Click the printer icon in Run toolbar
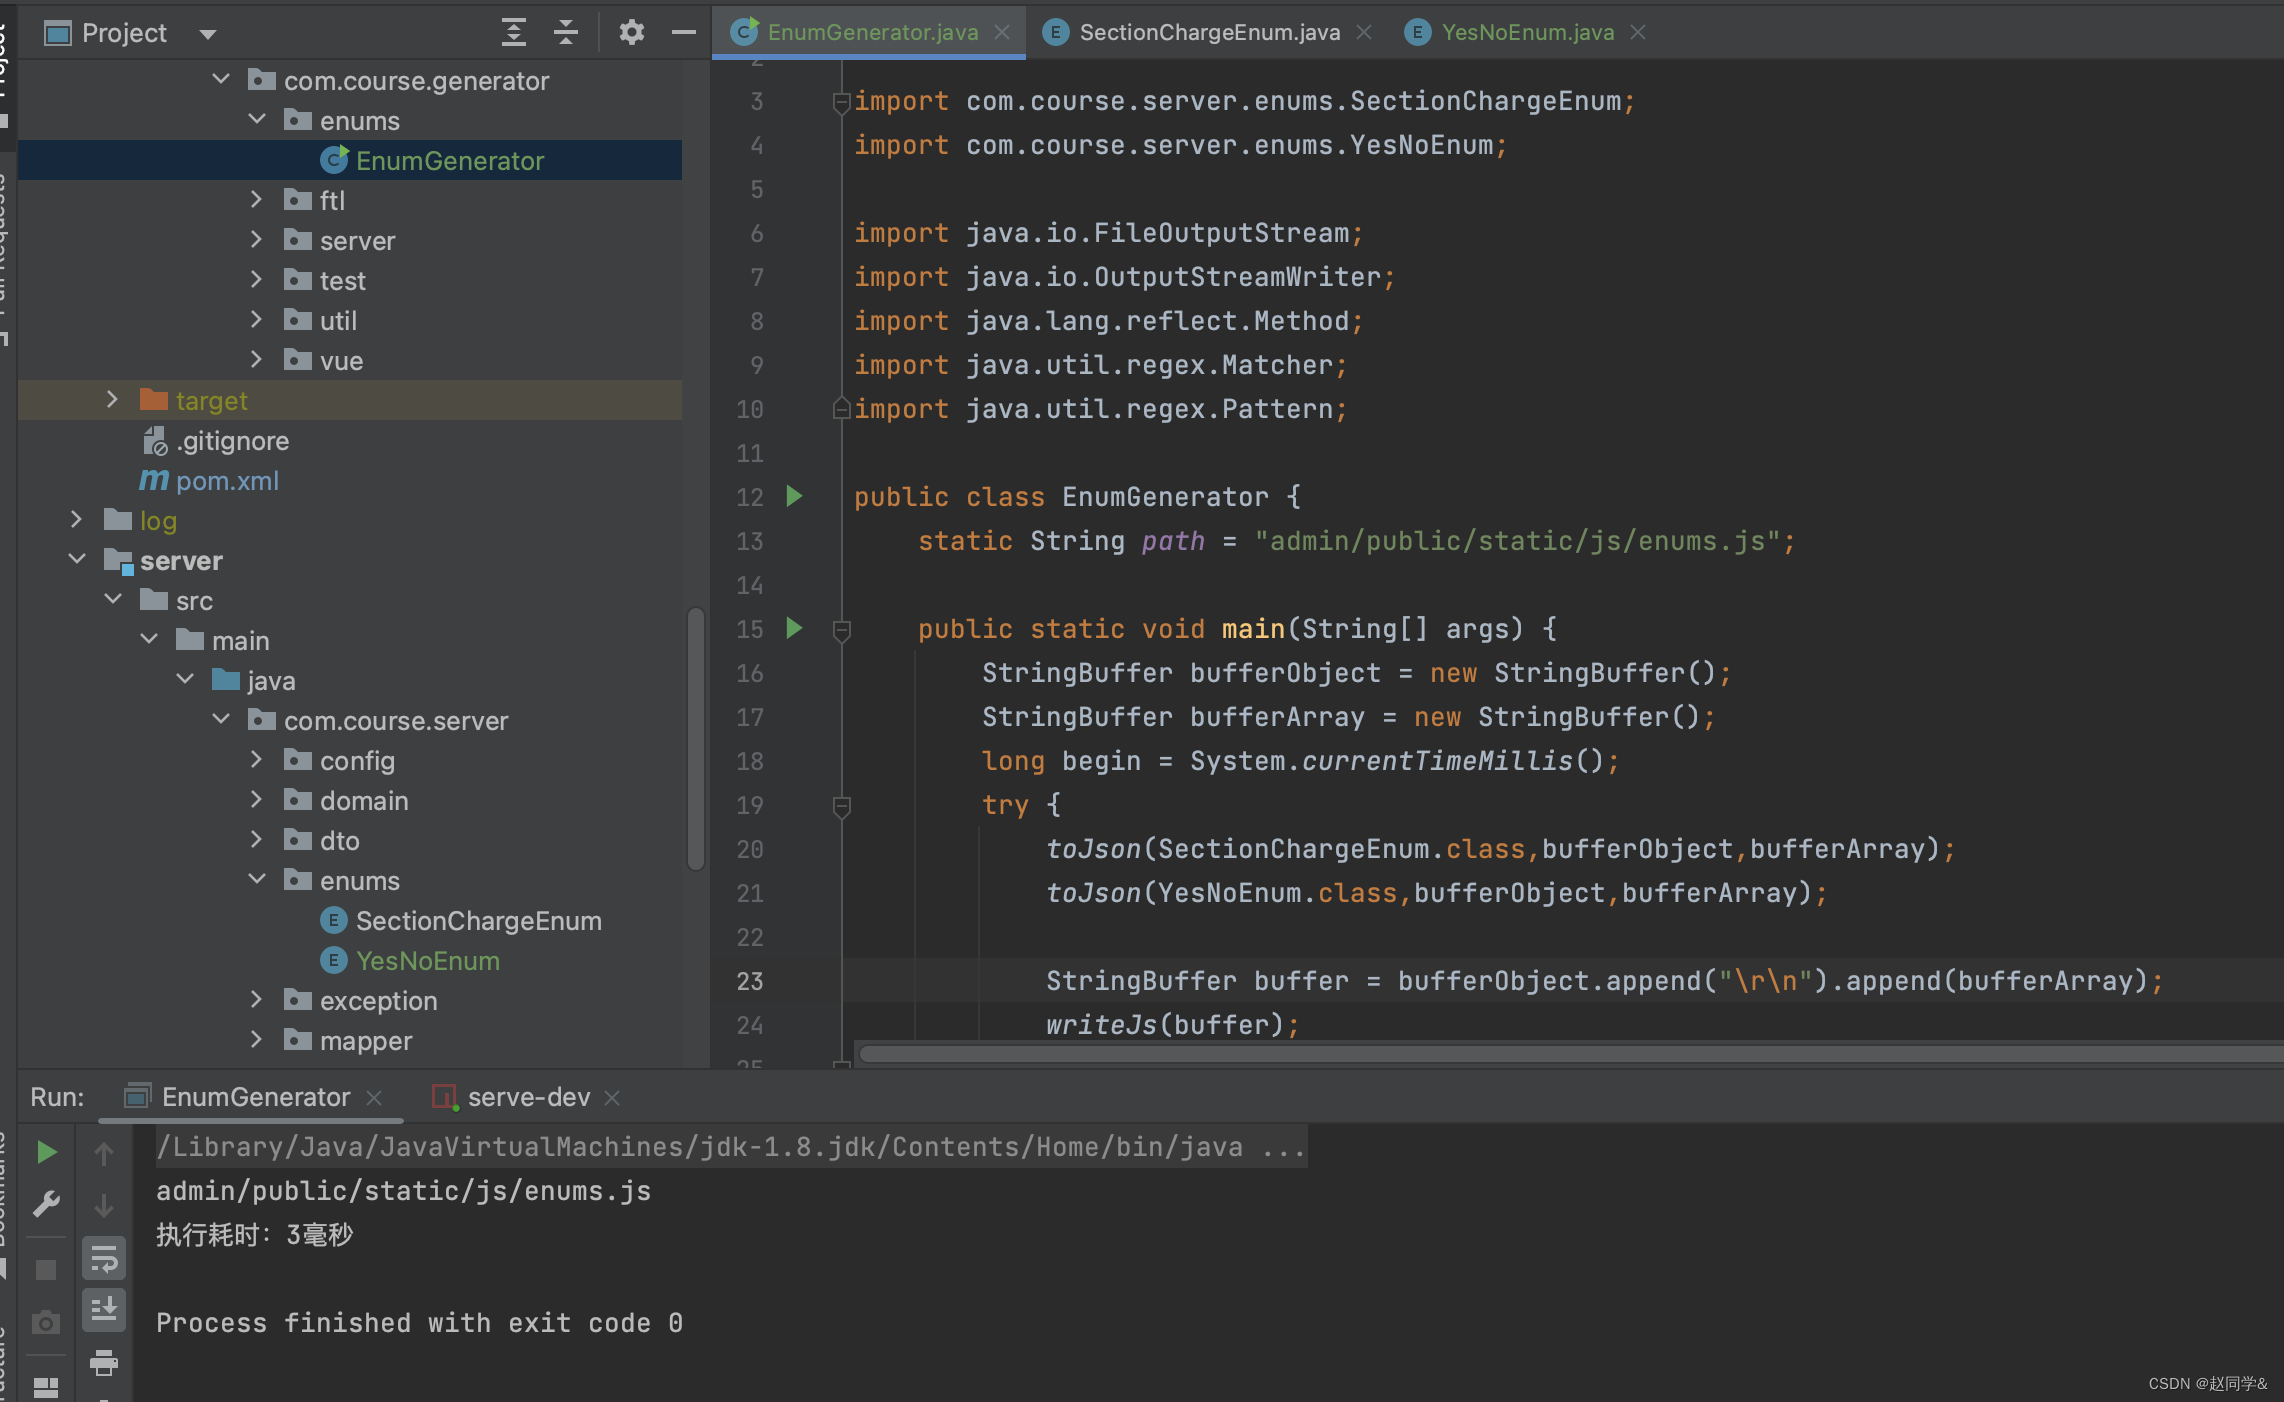The width and height of the screenshot is (2284, 1402). pos(104,1362)
